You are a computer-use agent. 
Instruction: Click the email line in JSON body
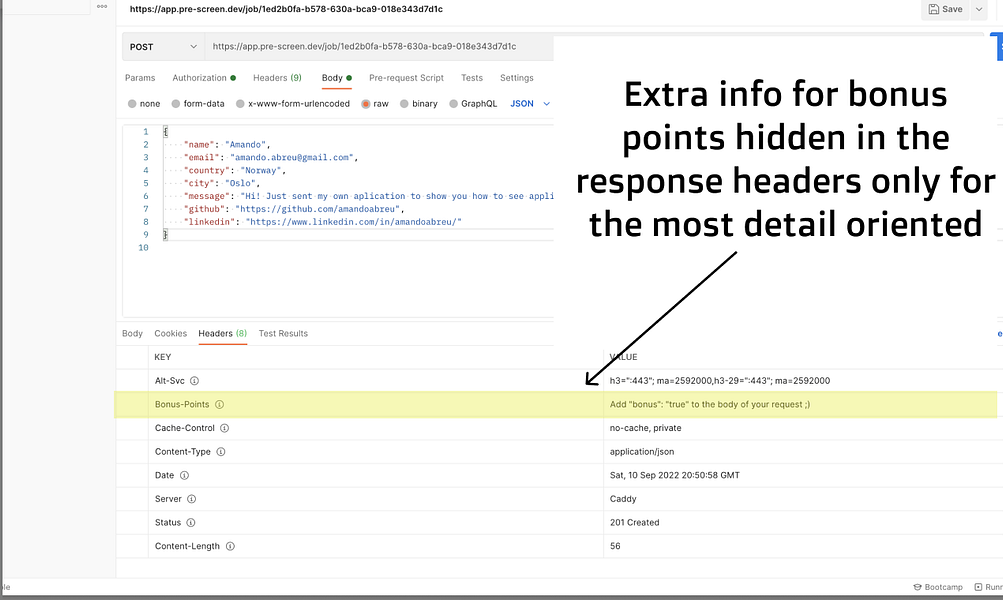[x=271, y=157]
